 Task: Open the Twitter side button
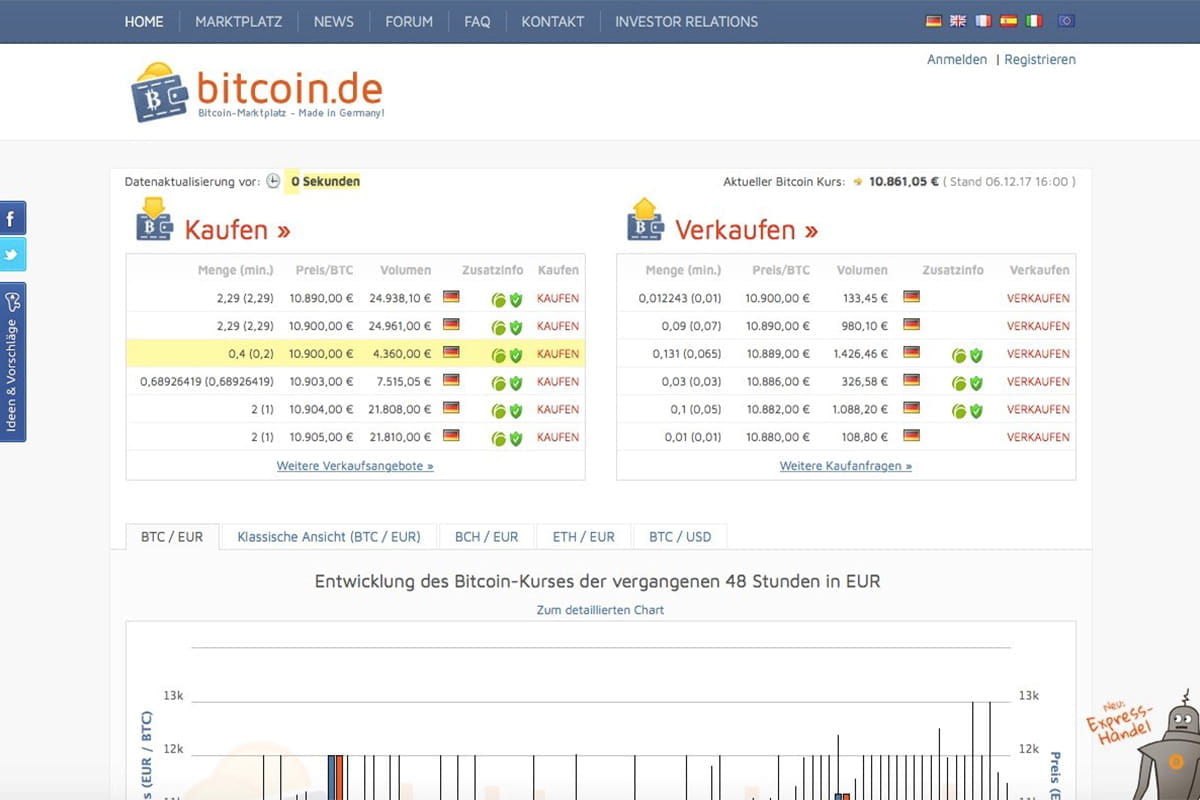(x=13, y=254)
